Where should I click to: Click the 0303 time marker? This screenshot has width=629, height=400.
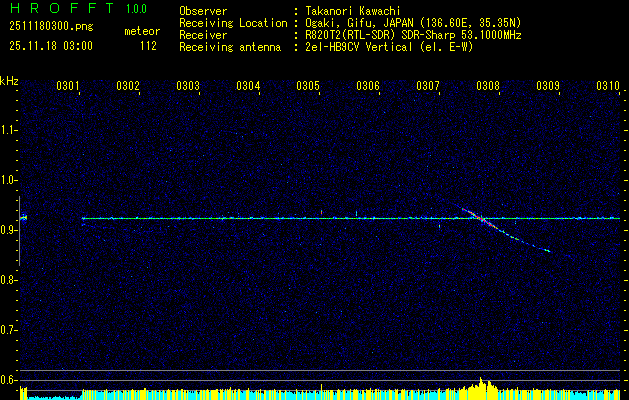pos(188,85)
